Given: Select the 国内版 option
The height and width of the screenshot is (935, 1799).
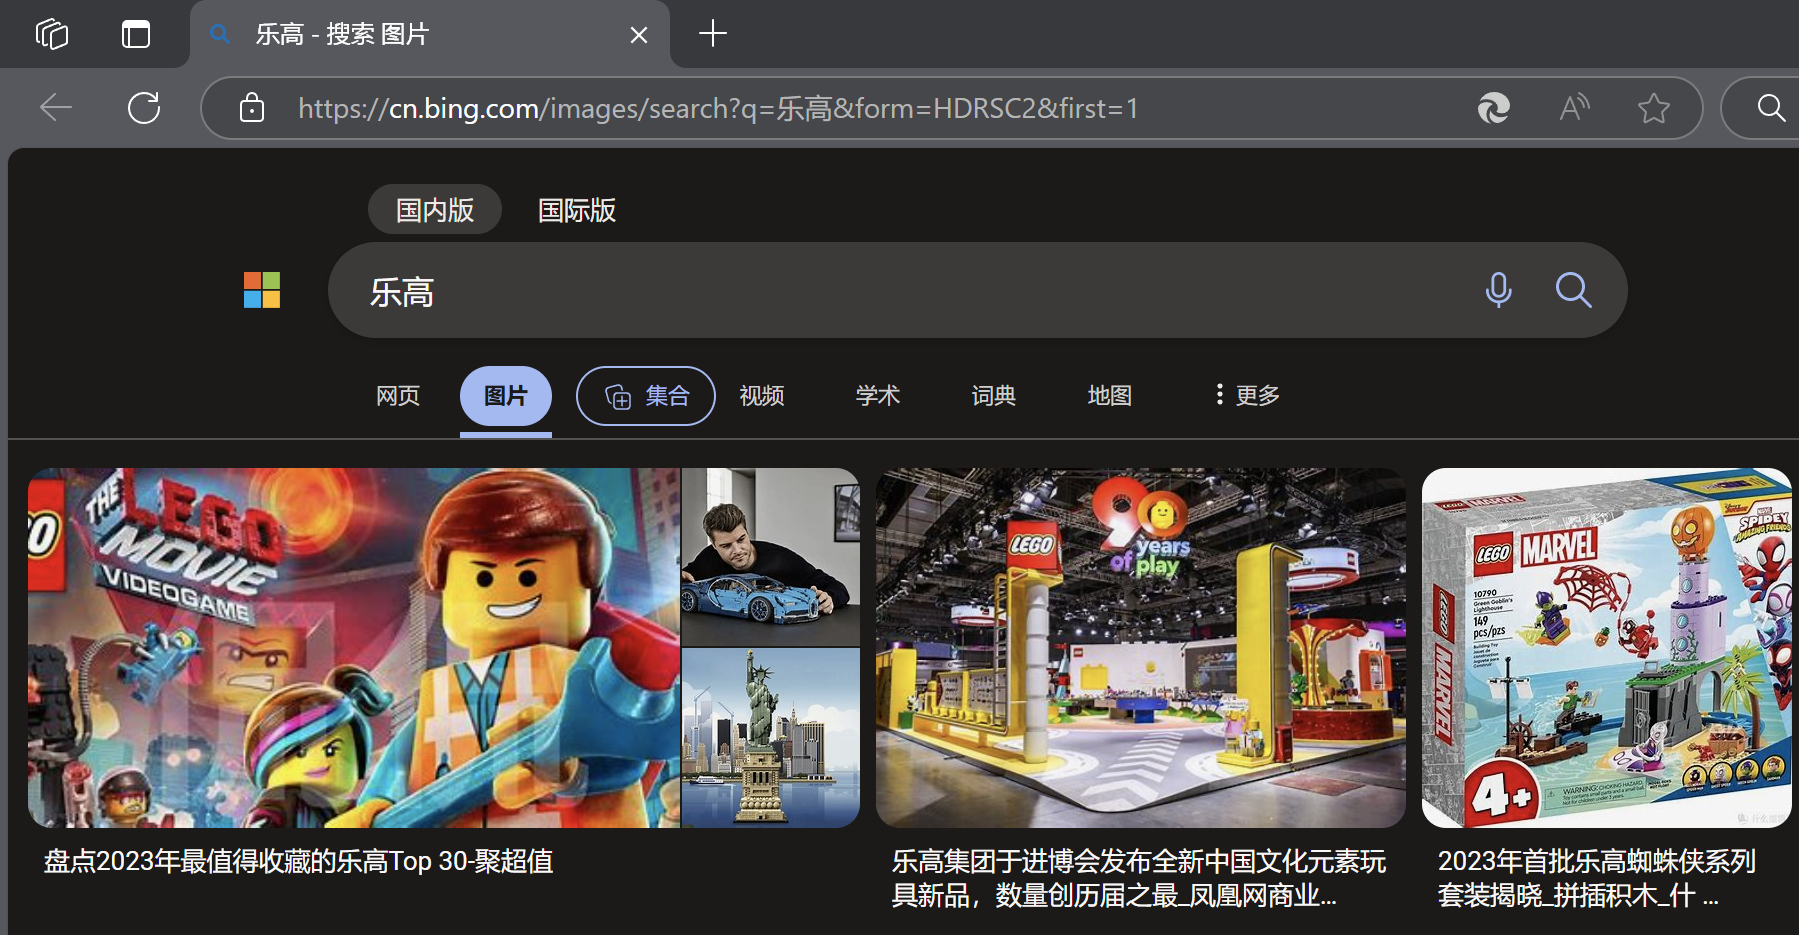Looking at the screenshot, I should (435, 210).
